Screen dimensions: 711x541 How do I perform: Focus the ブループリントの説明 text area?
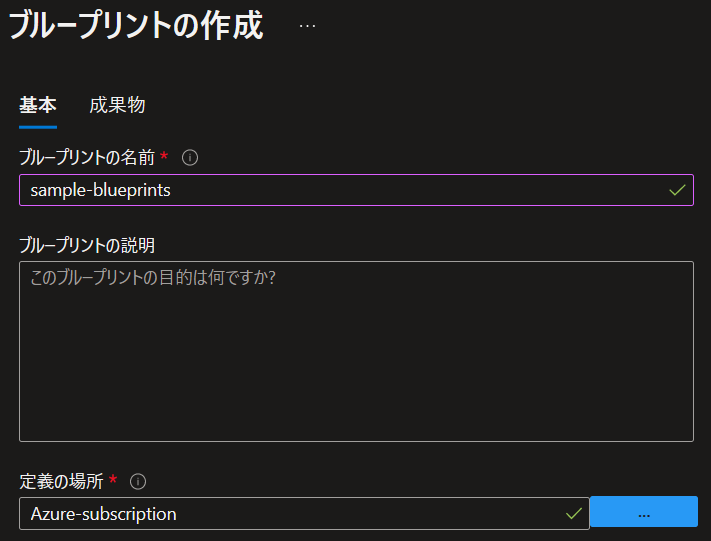[356, 351]
